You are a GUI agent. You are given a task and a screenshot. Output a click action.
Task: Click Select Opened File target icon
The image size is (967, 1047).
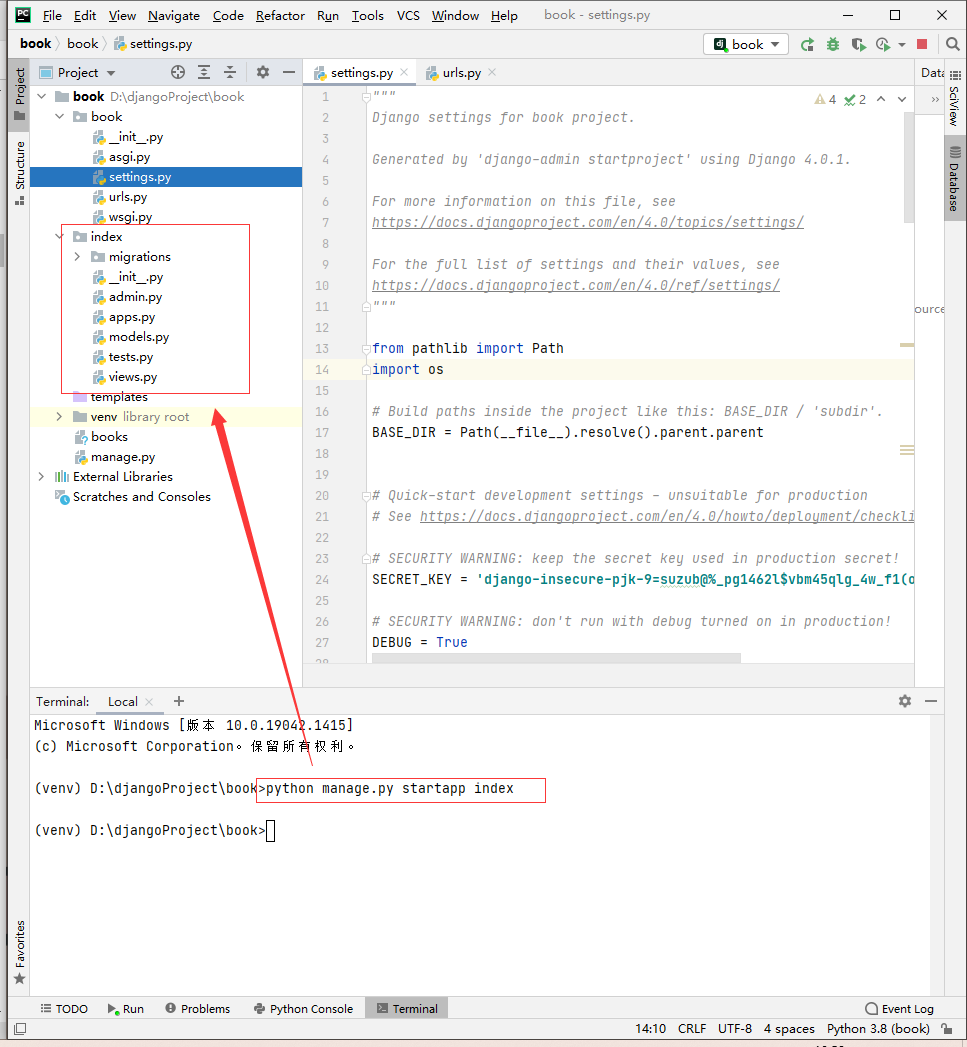tap(178, 72)
